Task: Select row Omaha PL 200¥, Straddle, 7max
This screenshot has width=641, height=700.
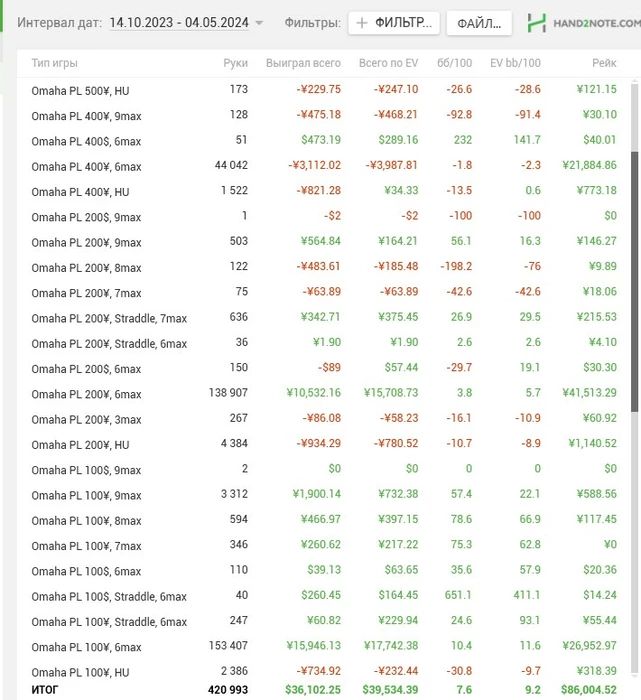Action: pyautogui.click(x=324, y=318)
